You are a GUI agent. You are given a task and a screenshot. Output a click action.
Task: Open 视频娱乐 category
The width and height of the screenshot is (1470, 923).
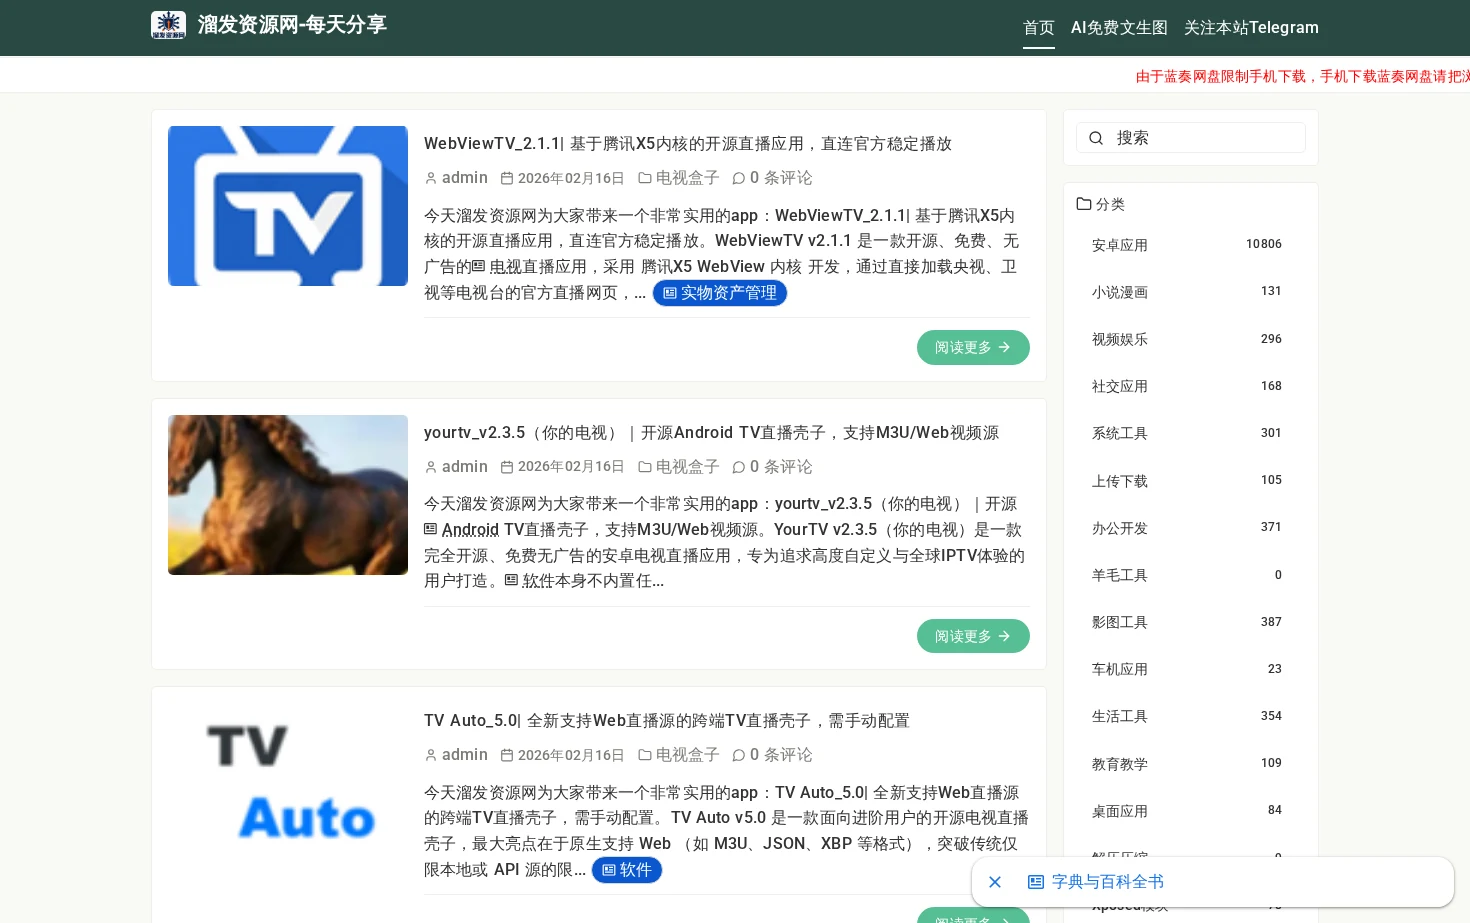tap(1120, 339)
